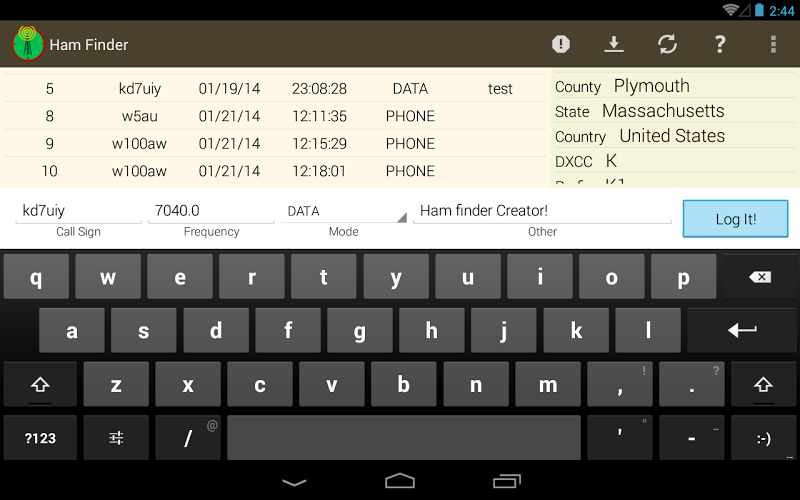Switch keyboard to ?123 symbols
Viewport: 800px width, 500px height.
pos(40,438)
